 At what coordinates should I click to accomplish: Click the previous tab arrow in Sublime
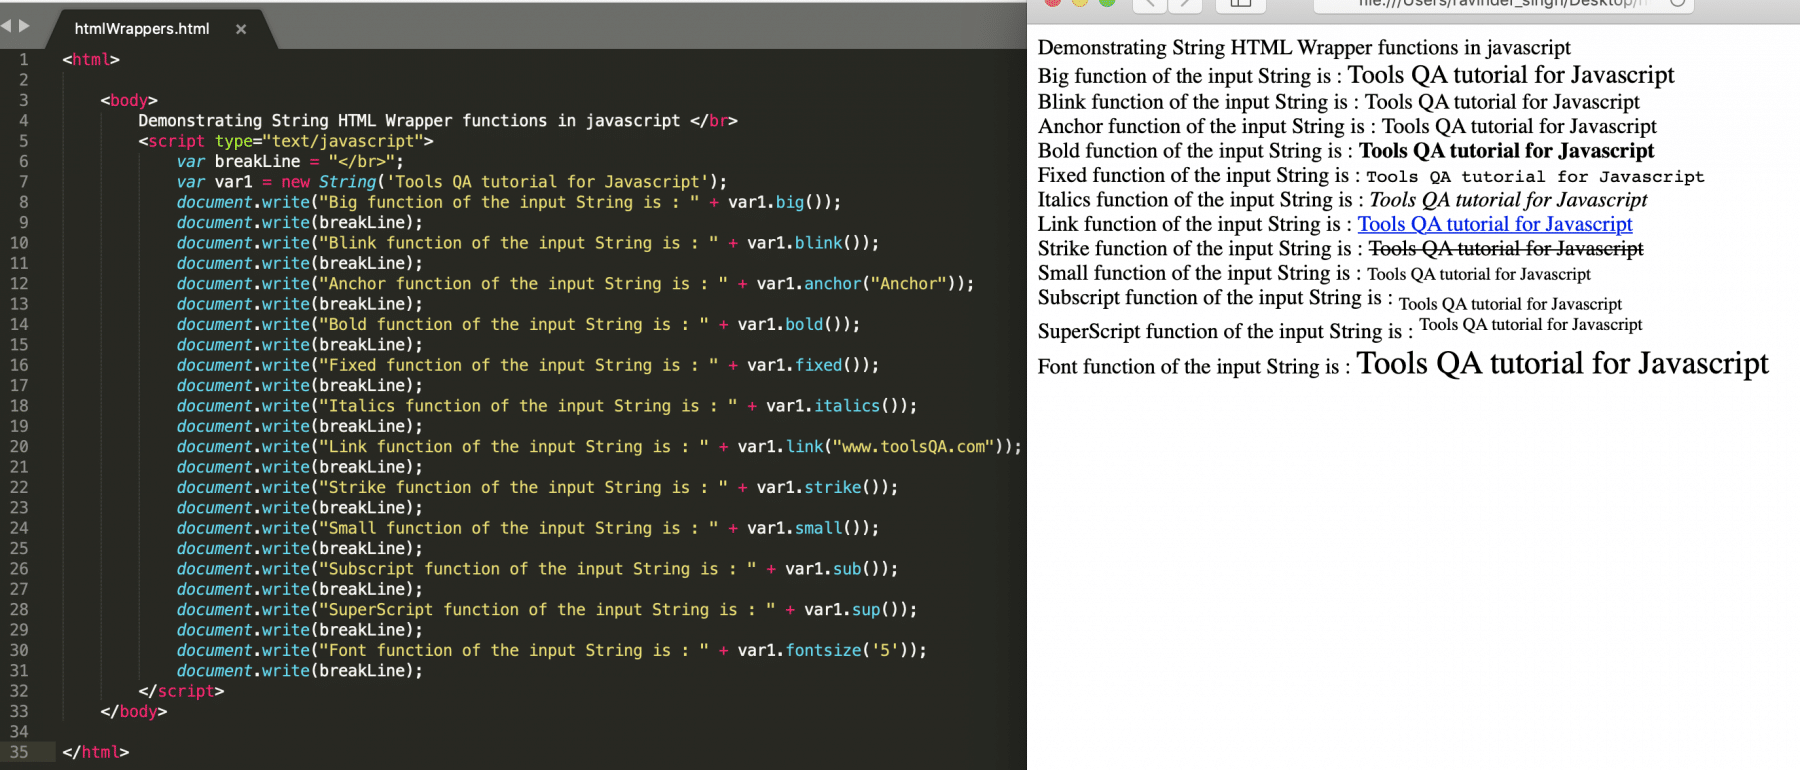pos(6,26)
